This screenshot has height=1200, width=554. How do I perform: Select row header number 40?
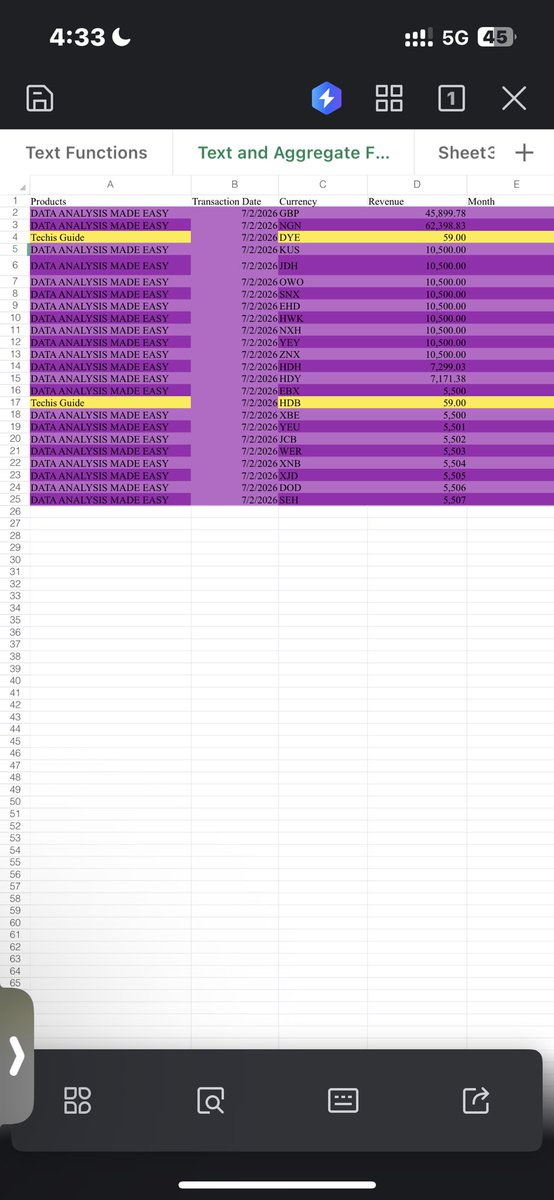[15, 680]
